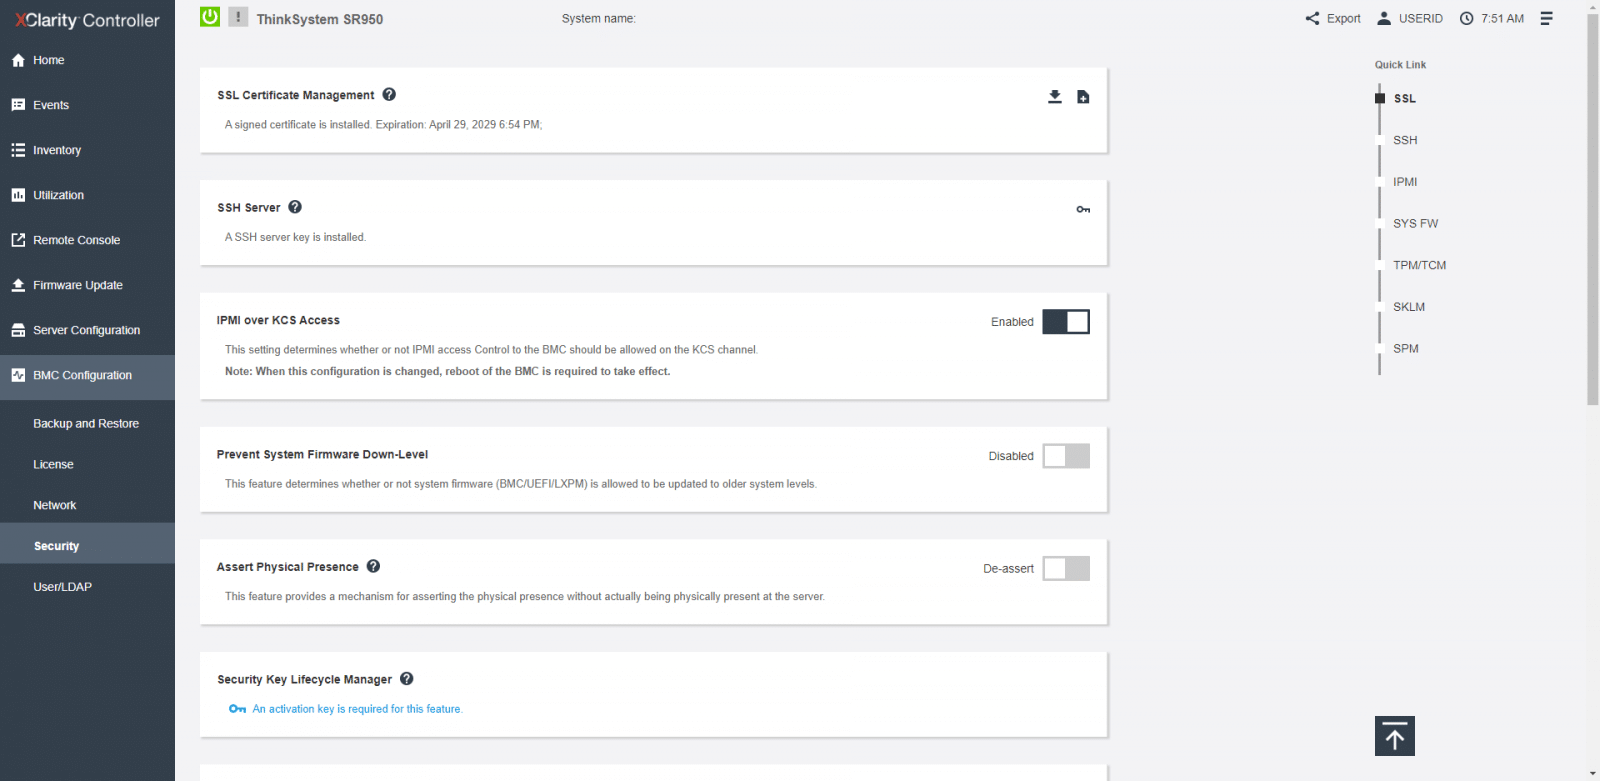The image size is (1600, 781).
Task: Click the back-to-top arrow button
Action: point(1394,736)
